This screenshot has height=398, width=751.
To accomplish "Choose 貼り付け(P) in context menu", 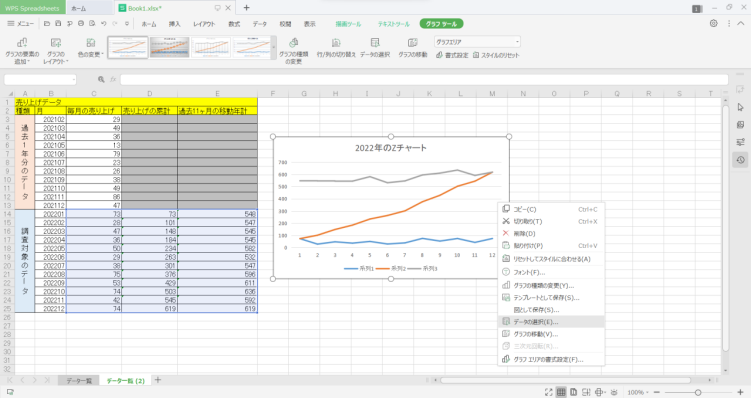I will [x=551, y=246].
